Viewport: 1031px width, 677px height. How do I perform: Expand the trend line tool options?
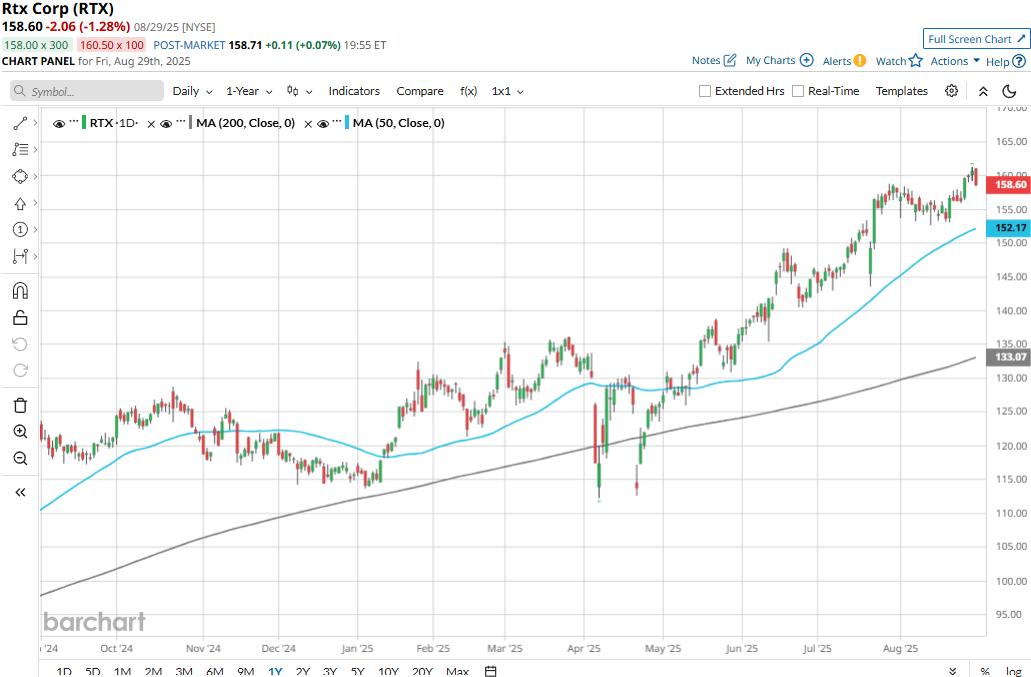pyautogui.click(x=35, y=123)
